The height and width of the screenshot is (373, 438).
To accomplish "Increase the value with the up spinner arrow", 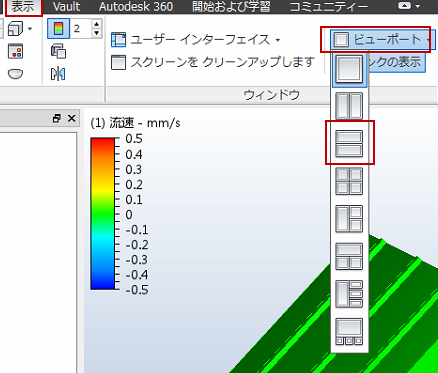I will 96,24.
